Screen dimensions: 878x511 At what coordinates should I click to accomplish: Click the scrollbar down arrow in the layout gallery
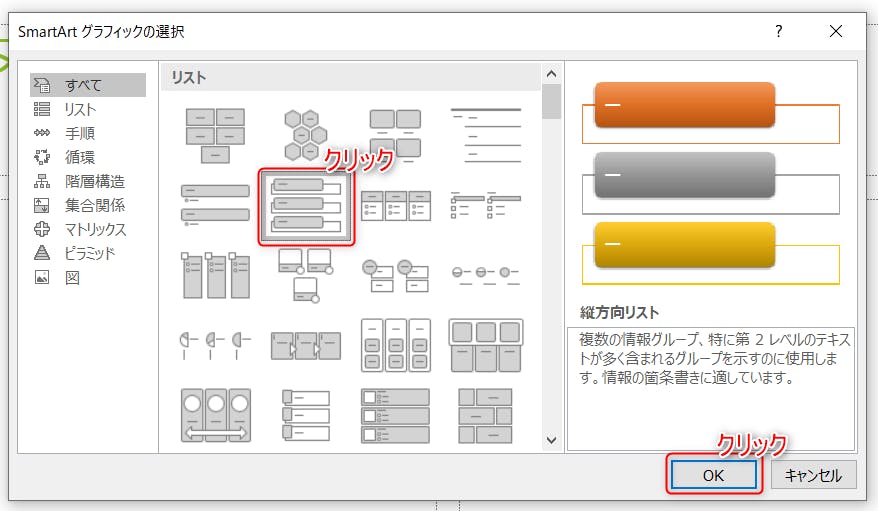coord(550,439)
